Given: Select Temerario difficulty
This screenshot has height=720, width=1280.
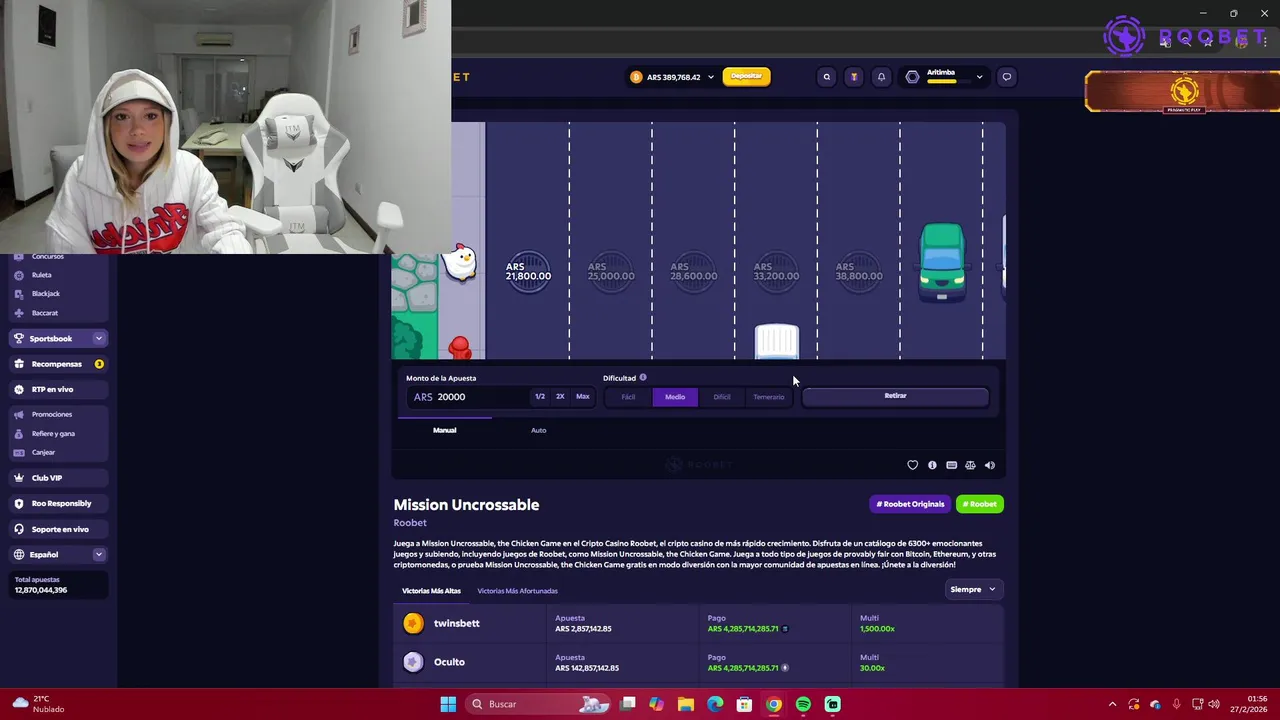Looking at the screenshot, I should pyautogui.click(x=769, y=397).
